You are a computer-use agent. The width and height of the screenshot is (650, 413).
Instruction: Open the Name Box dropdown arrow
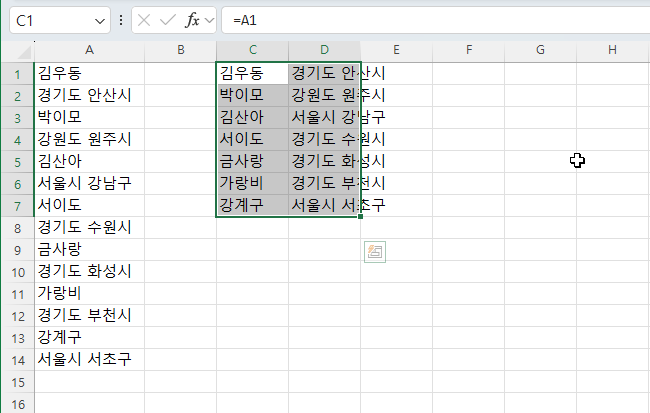point(99,21)
